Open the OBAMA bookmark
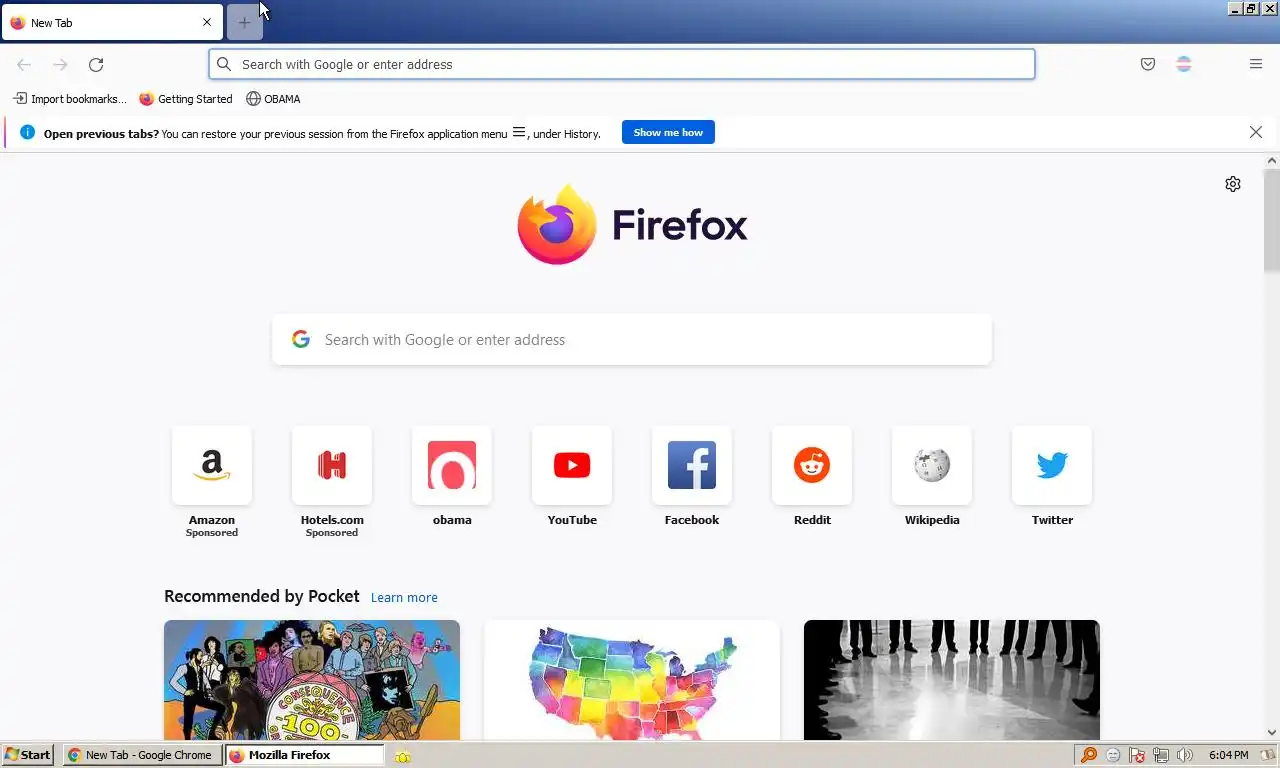The height and width of the screenshot is (768, 1280). point(273,99)
